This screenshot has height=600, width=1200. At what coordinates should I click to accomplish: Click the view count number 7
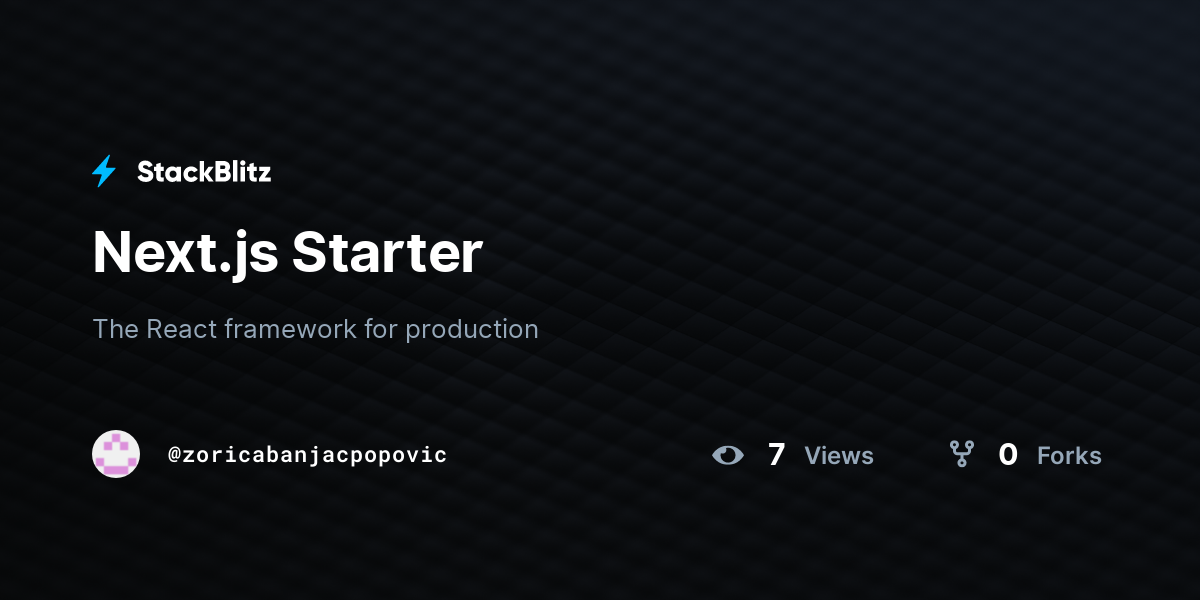[777, 455]
